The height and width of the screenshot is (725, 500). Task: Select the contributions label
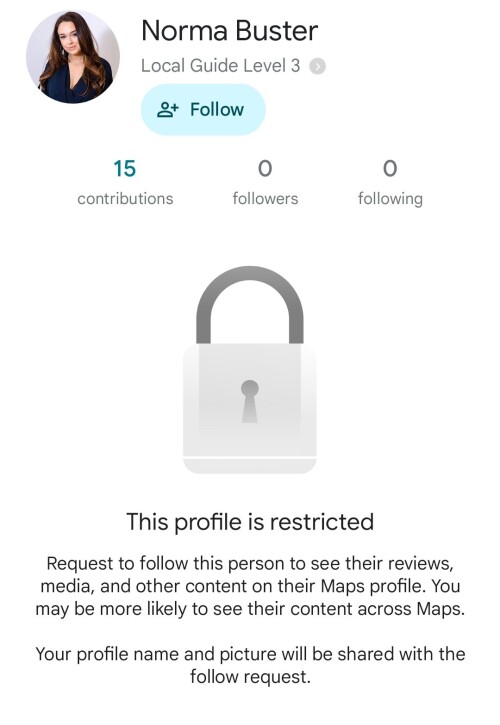125,199
